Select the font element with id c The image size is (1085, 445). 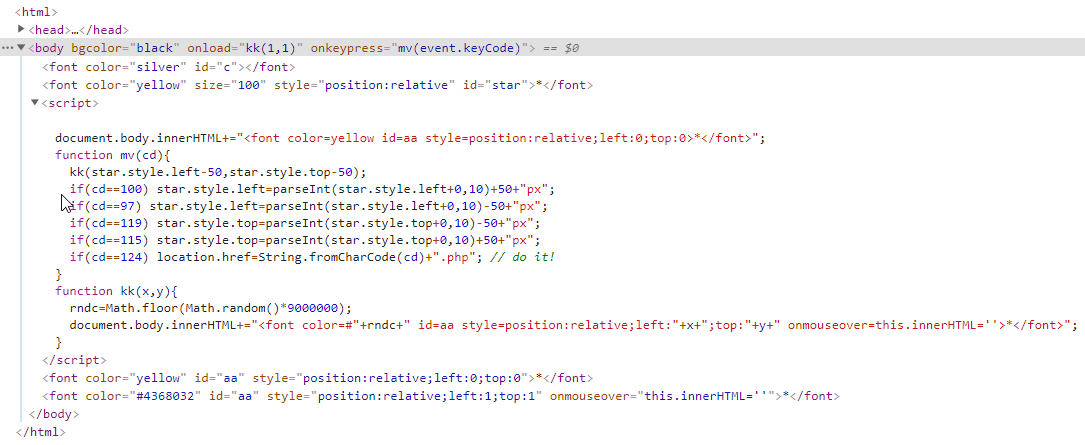[169, 67]
